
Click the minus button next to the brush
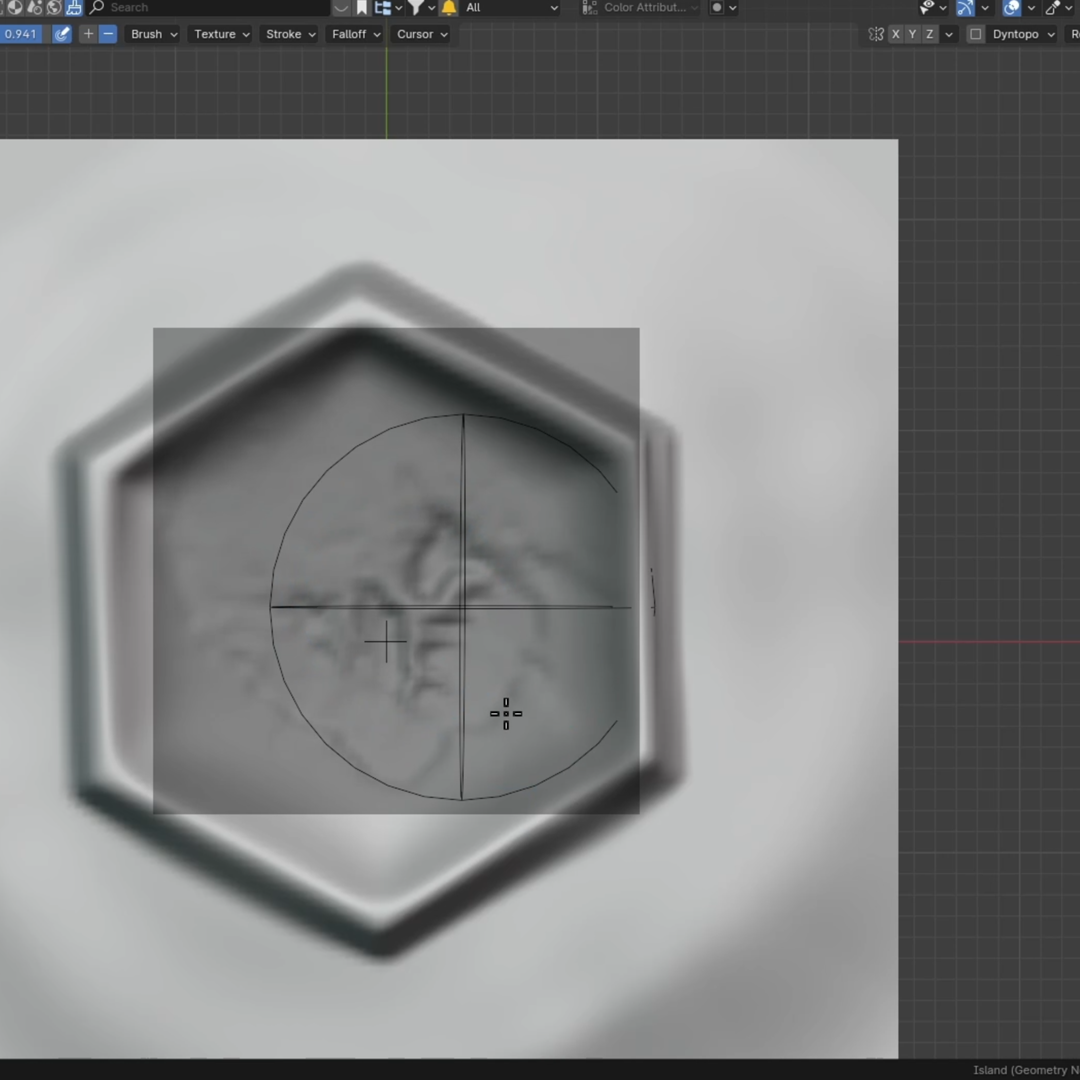108,33
